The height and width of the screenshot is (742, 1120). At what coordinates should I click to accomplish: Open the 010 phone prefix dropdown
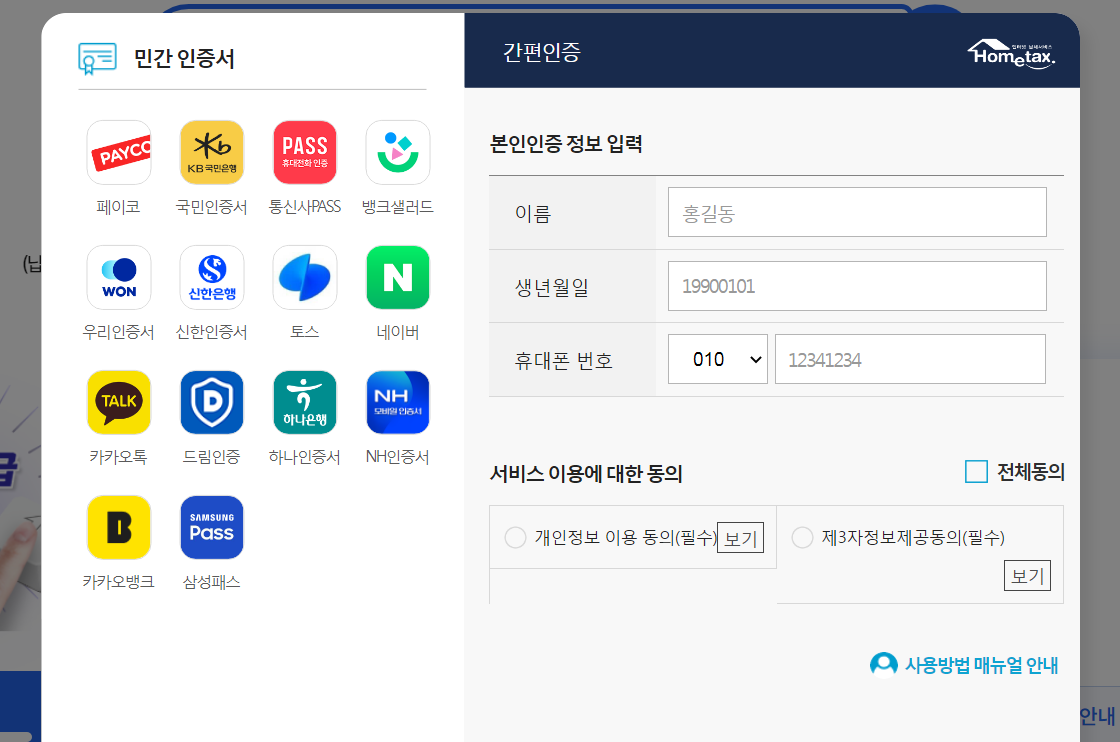[717, 359]
